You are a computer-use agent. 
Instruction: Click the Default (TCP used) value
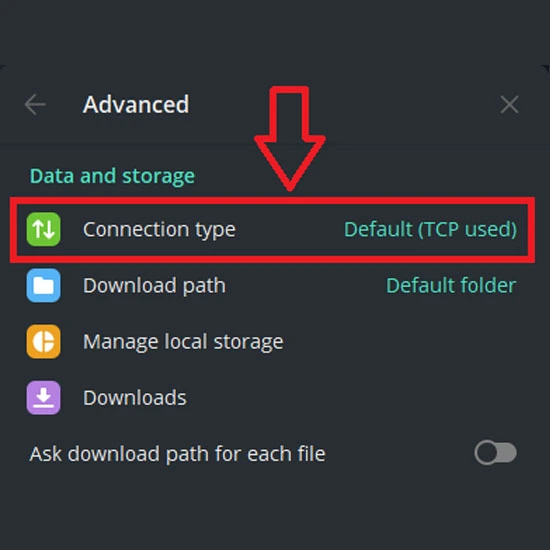point(430,229)
